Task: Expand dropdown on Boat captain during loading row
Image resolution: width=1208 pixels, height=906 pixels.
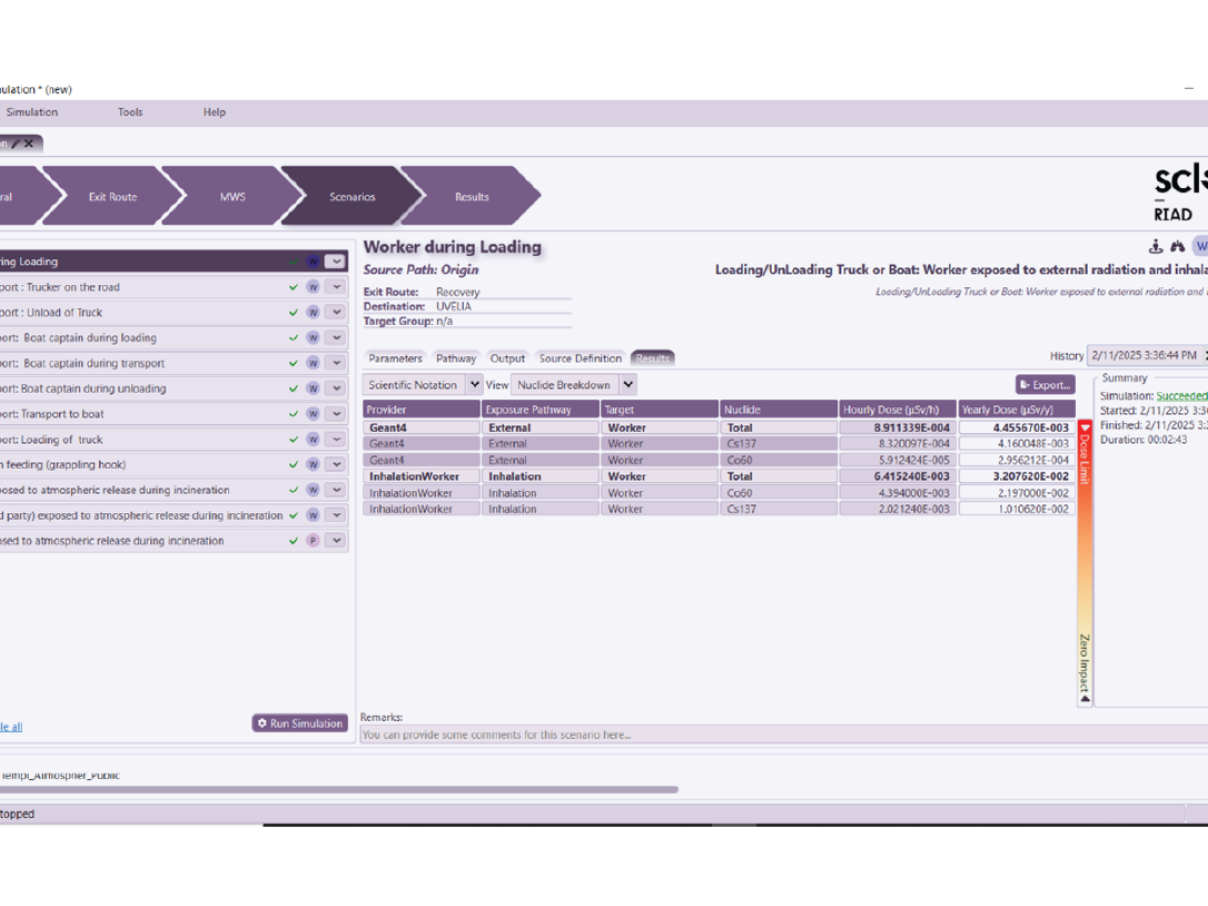Action: pyautogui.click(x=336, y=338)
